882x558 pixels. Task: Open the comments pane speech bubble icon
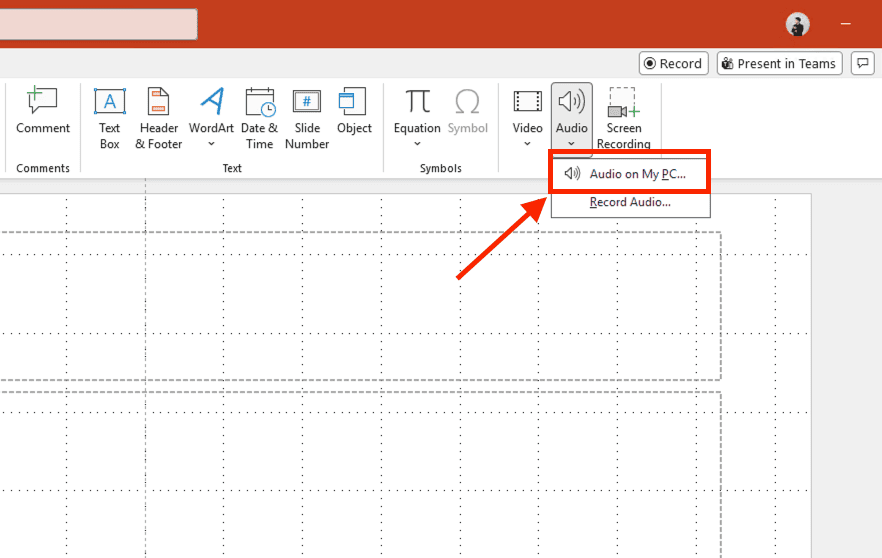coord(863,63)
